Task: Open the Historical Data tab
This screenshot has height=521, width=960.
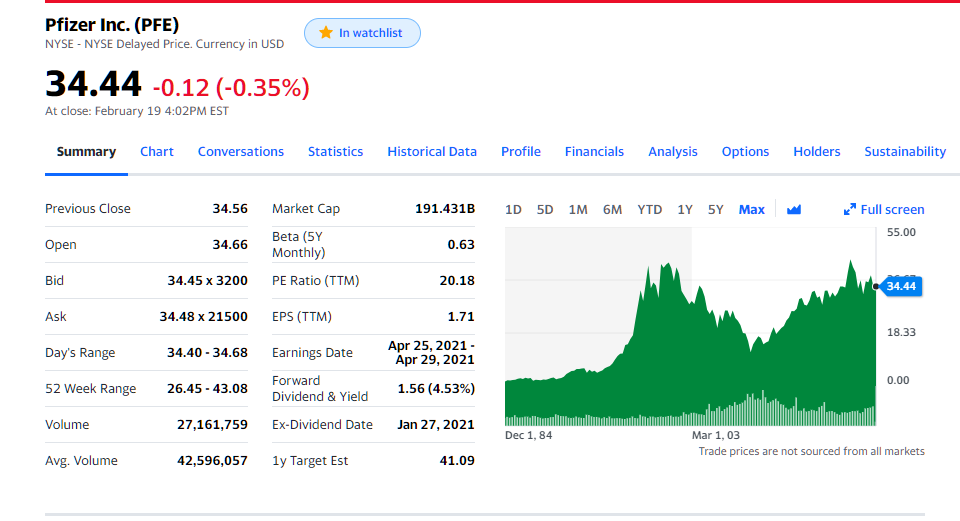Action: [x=432, y=151]
